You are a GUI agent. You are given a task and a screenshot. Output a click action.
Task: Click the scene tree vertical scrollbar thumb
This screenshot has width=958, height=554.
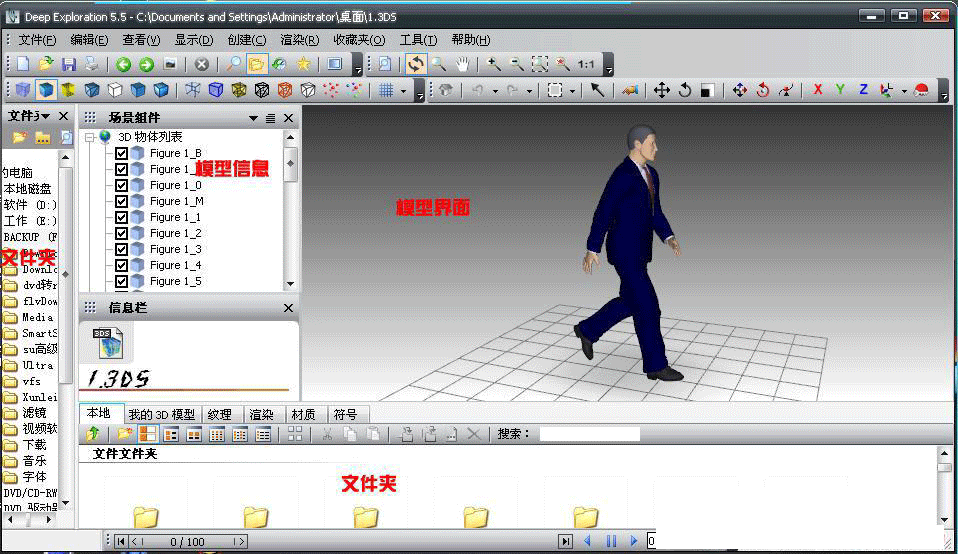pyautogui.click(x=290, y=164)
